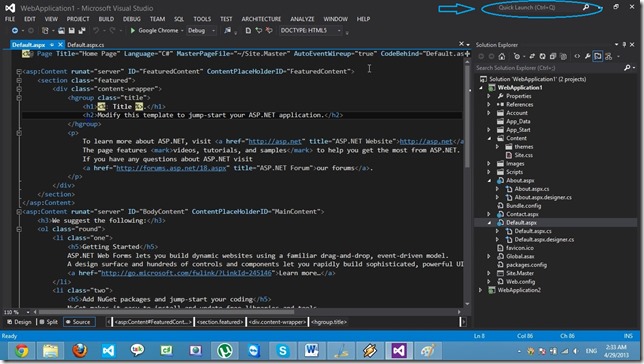The height and width of the screenshot is (364, 644).
Task: Click the Solution Explorer search magnifier icon
Action: point(627,68)
